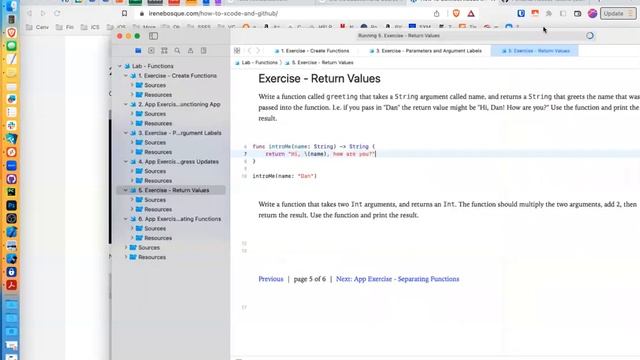Click the related items grid icon in editor
Screen dimensions: 640x360
coord(237,51)
